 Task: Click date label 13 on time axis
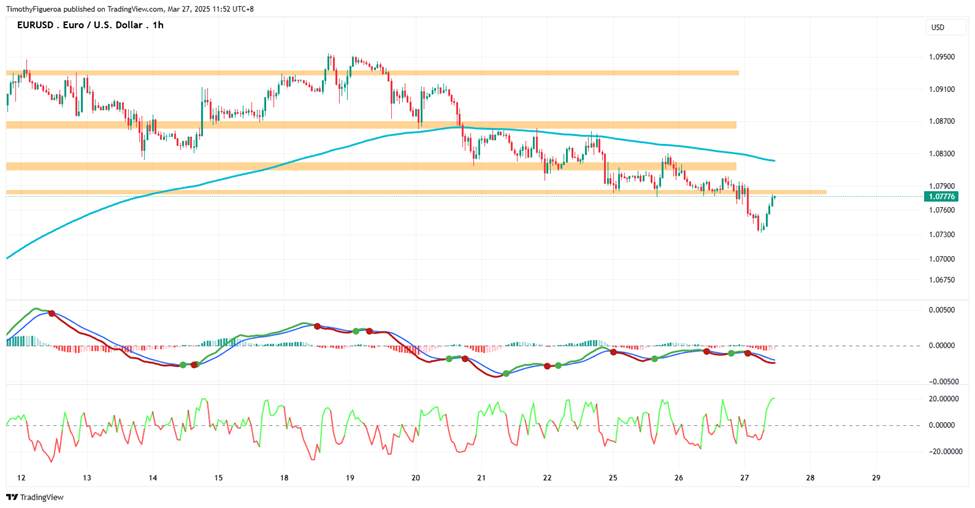tap(87, 478)
